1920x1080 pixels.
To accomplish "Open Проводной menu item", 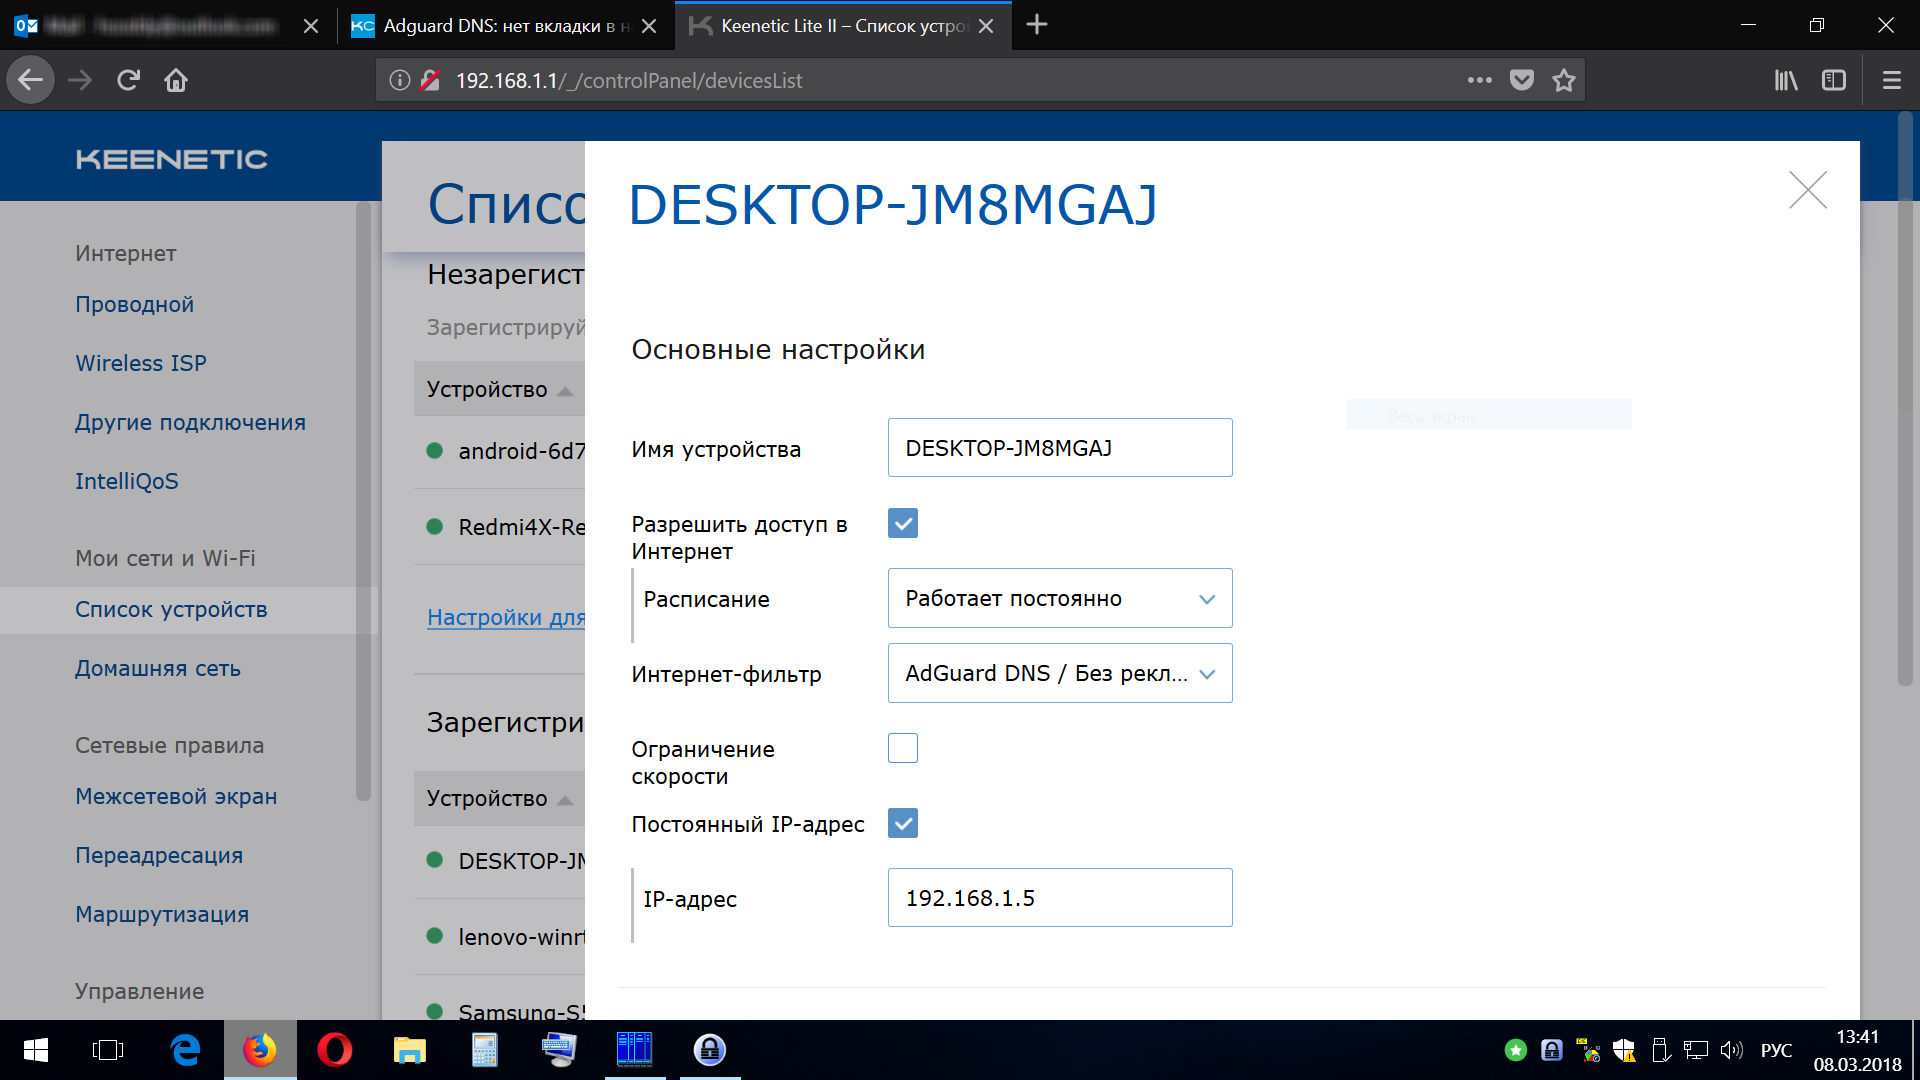I will click(x=135, y=304).
